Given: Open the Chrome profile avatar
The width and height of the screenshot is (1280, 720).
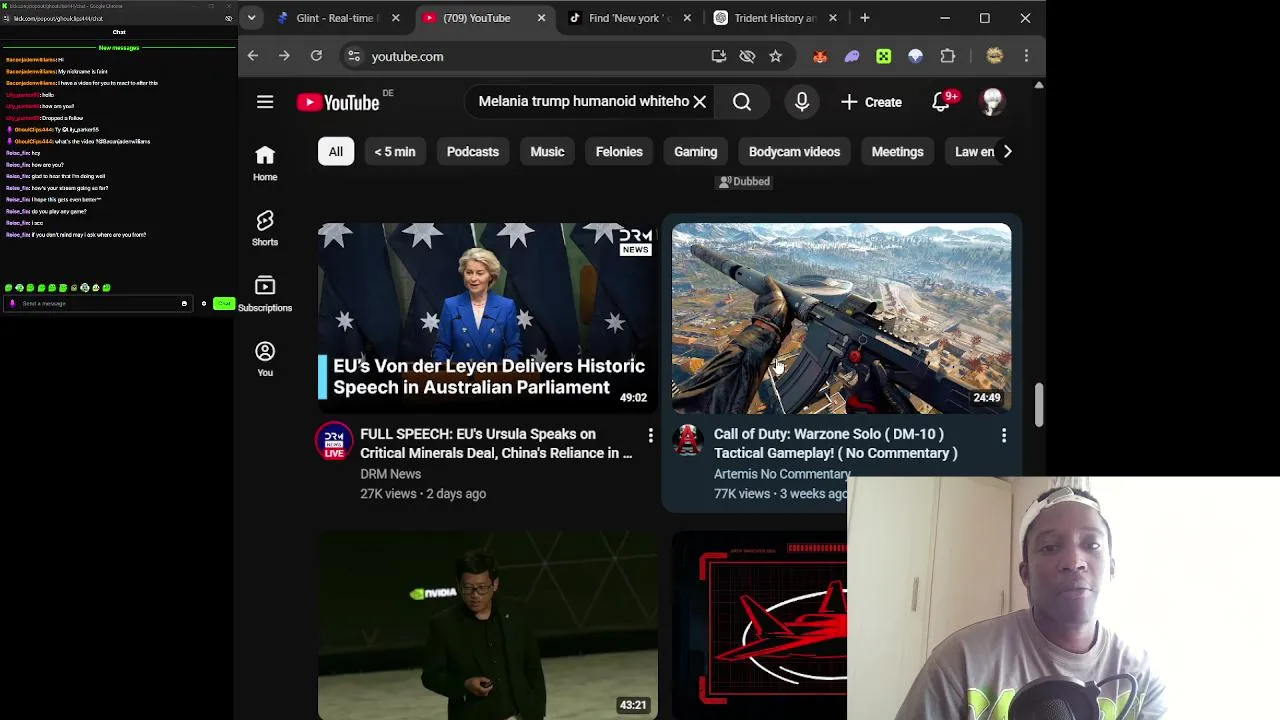Looking at the screenshot, I should [x=994, y=56].
